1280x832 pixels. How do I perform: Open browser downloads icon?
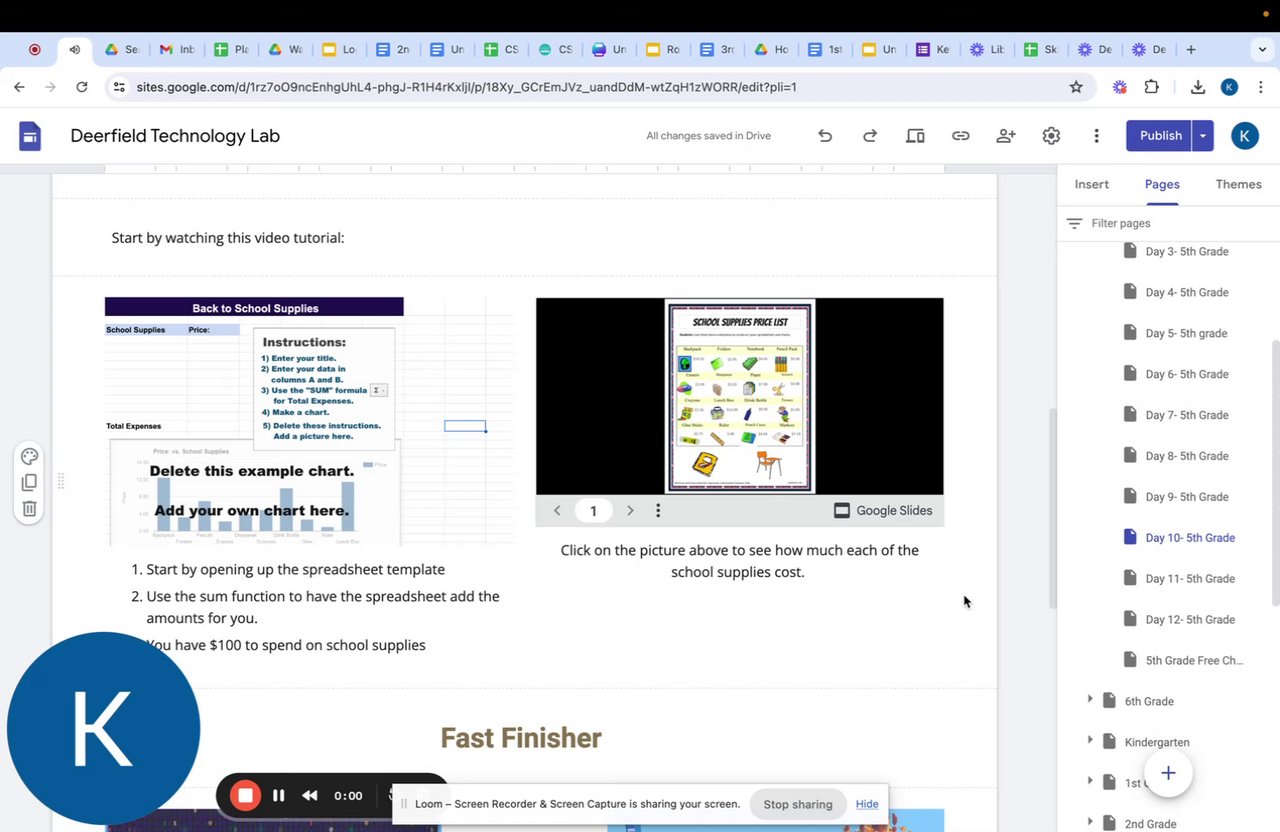(1198, 87)
